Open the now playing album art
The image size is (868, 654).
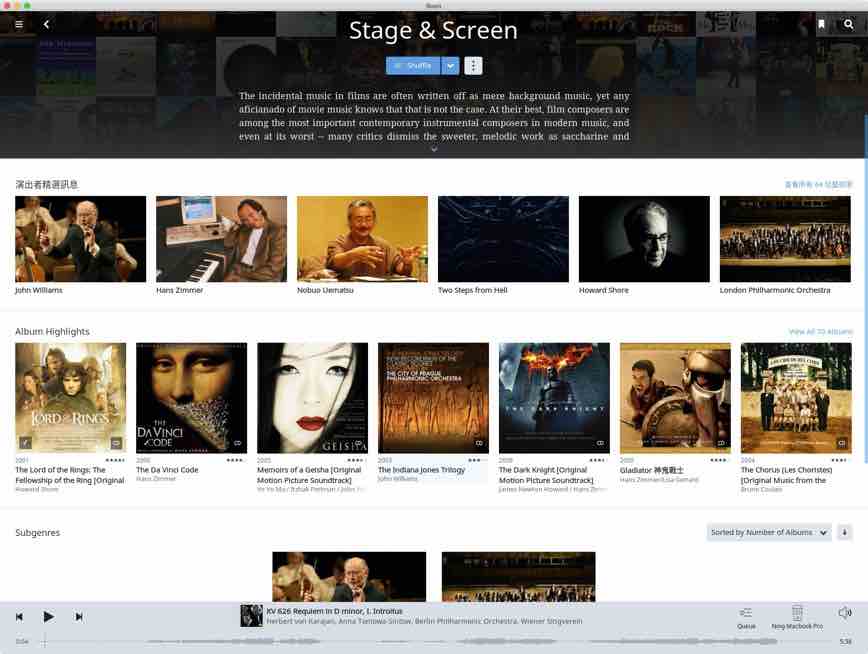pos(251,616)
